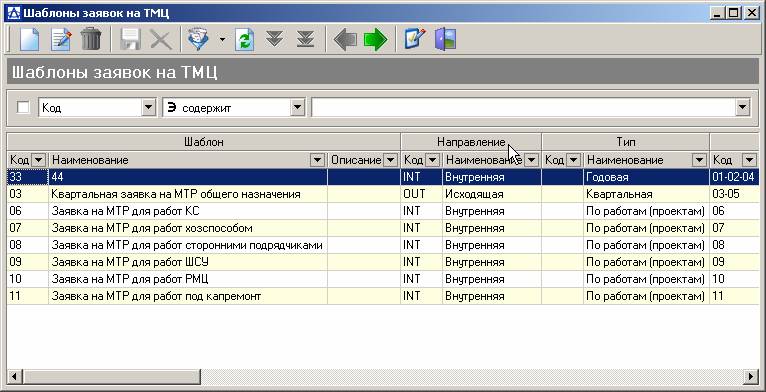This screenshot has width=766, height=392.
Task: Open the filter funnel tool
Action: (x=198, y=39)
